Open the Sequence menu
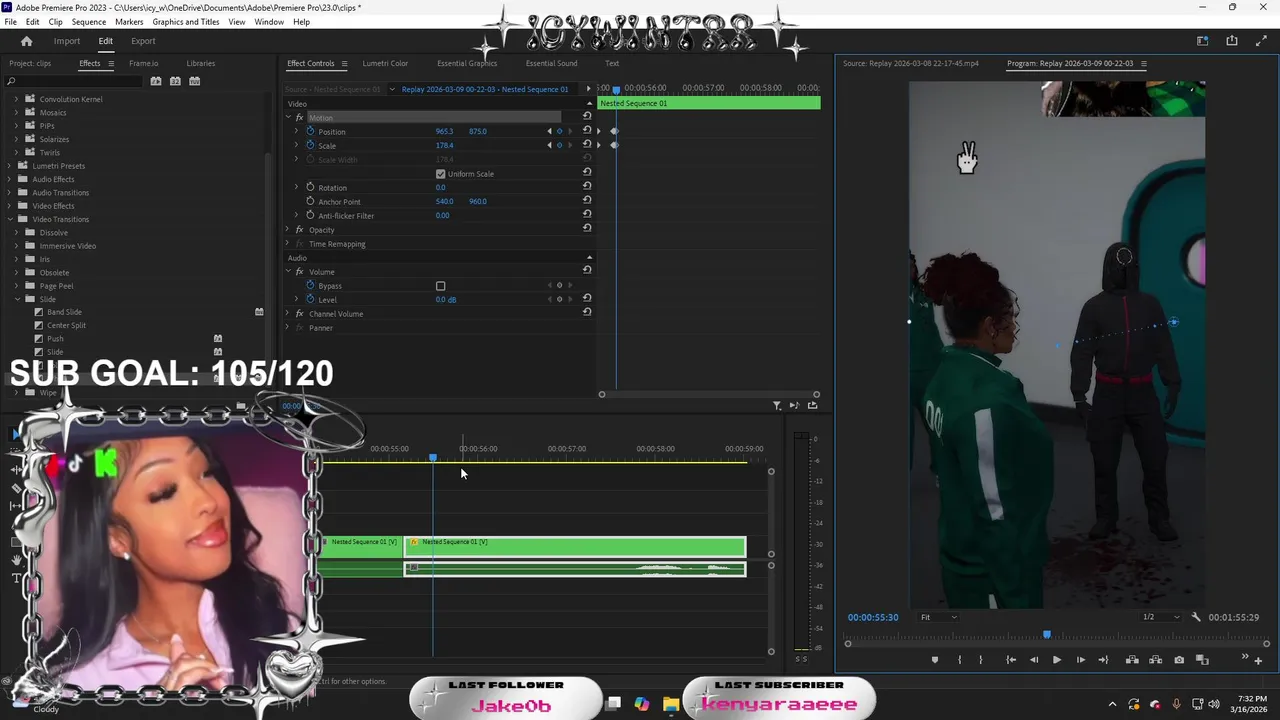 89,22
